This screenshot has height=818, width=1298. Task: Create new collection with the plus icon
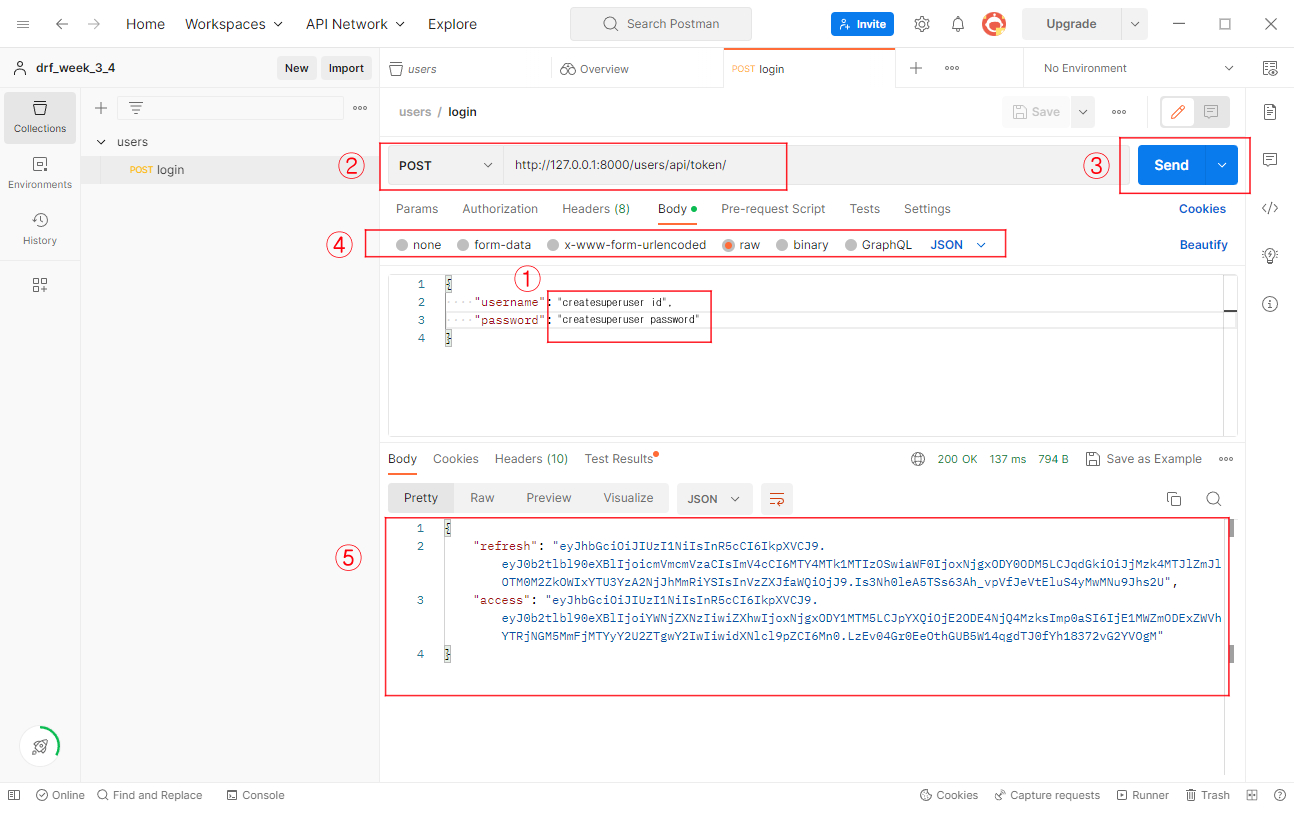(x=100, y=108)
